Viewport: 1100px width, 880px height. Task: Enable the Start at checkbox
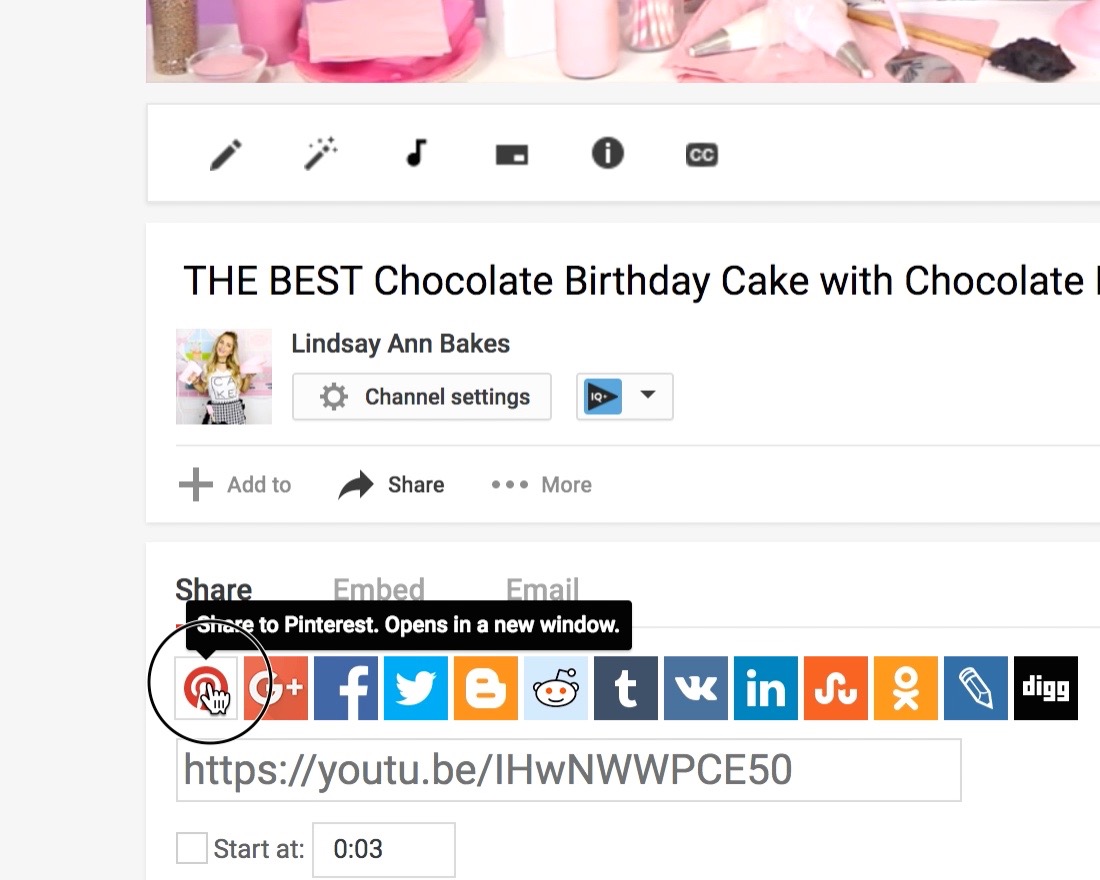(192, 848)
